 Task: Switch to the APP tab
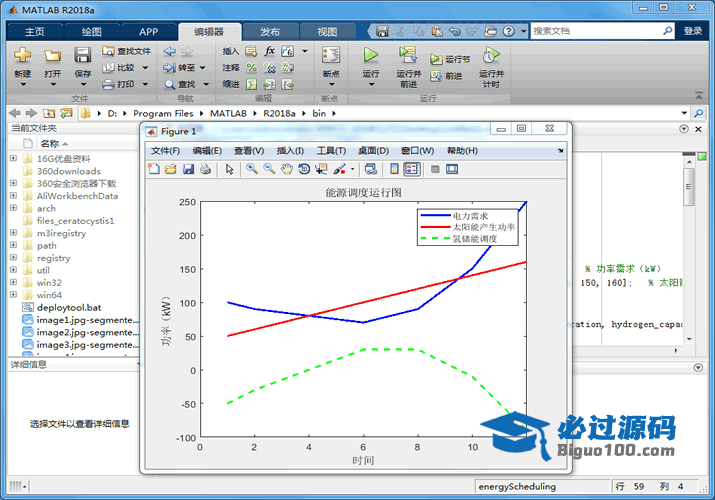coord(149,31)
